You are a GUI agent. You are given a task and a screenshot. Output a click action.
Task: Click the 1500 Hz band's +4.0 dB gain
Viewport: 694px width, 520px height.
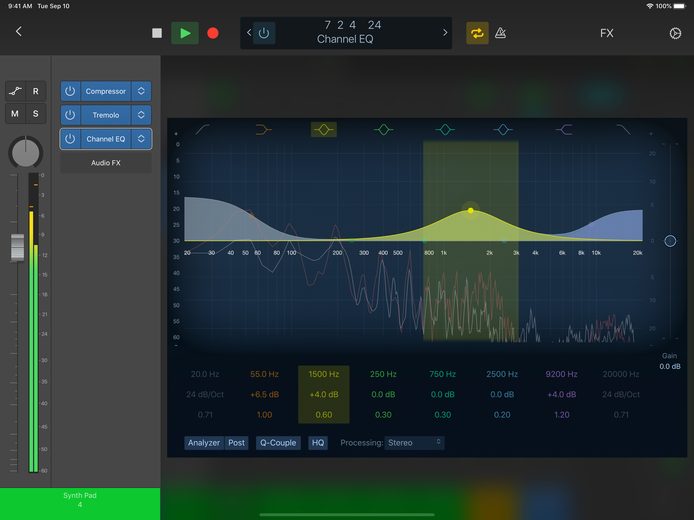pyautogui.click(x=324, y=395)
